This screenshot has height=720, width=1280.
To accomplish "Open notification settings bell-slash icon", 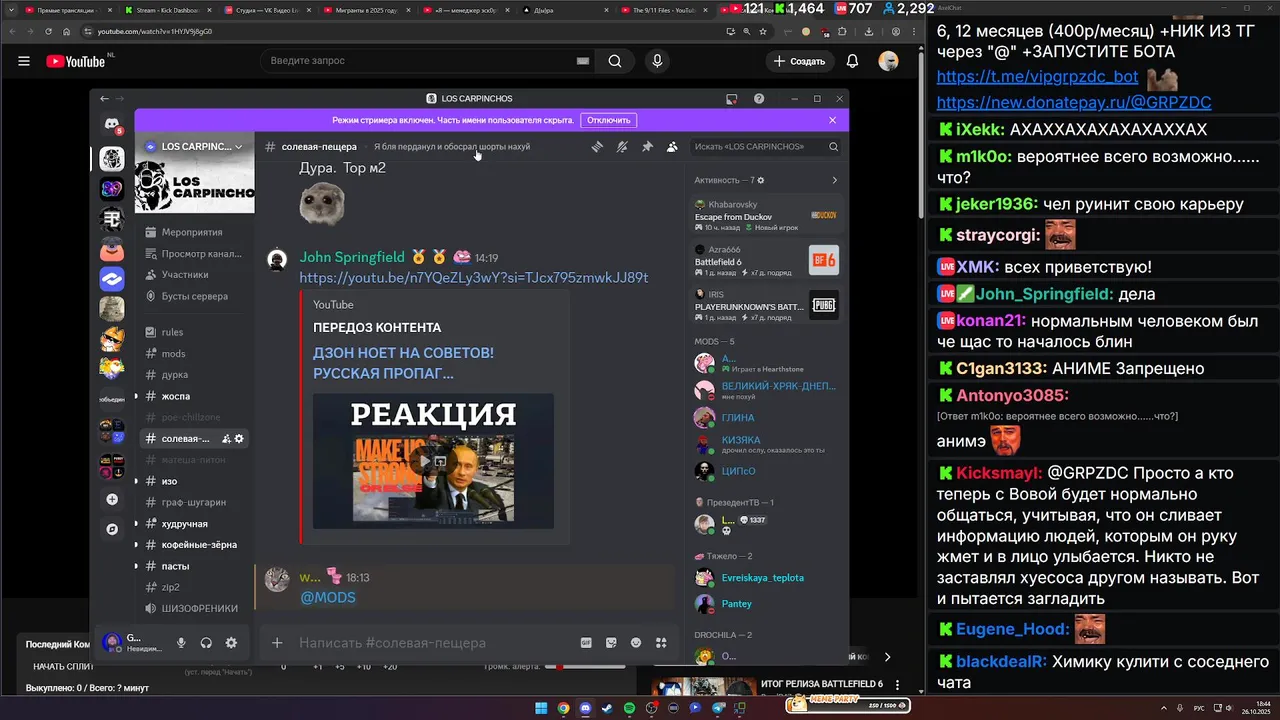I will pyautogui.click(x=622, y=146).
